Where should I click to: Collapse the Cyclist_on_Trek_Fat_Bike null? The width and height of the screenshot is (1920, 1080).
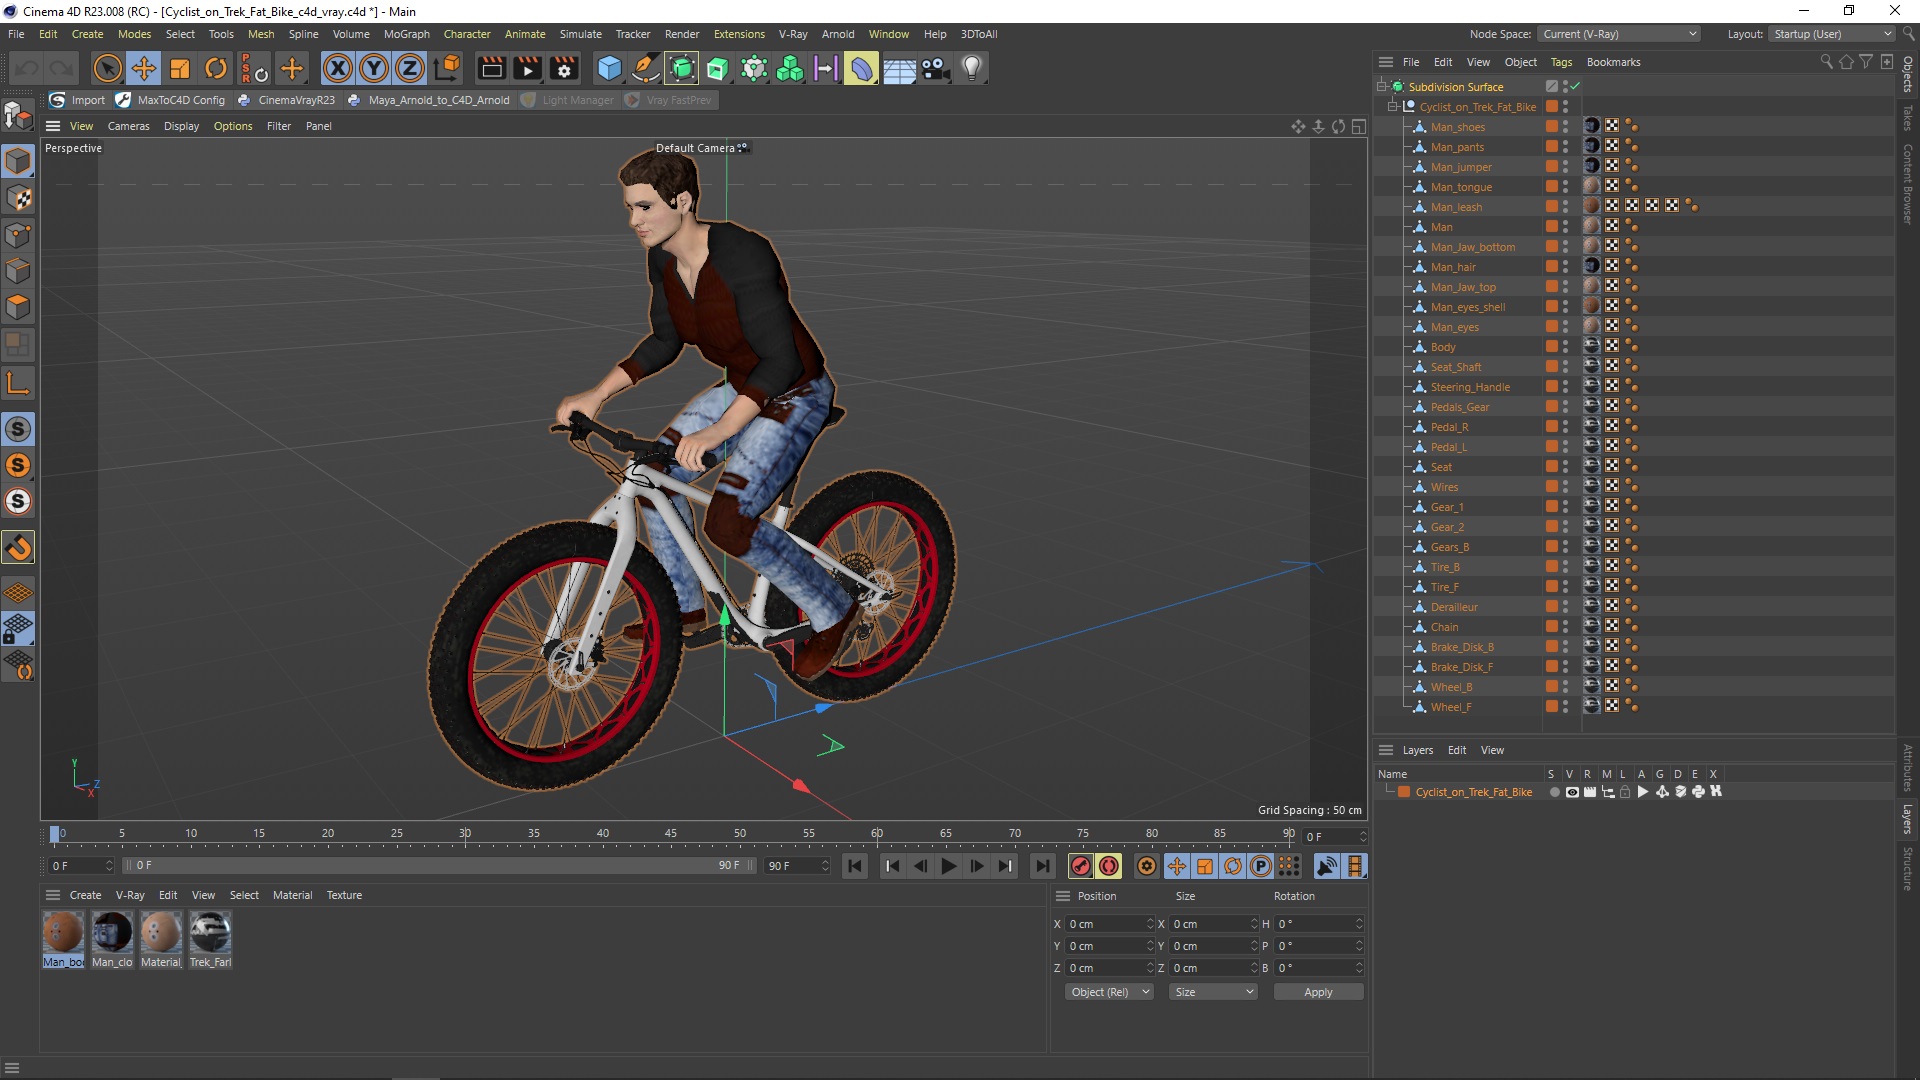[1392, 107]
